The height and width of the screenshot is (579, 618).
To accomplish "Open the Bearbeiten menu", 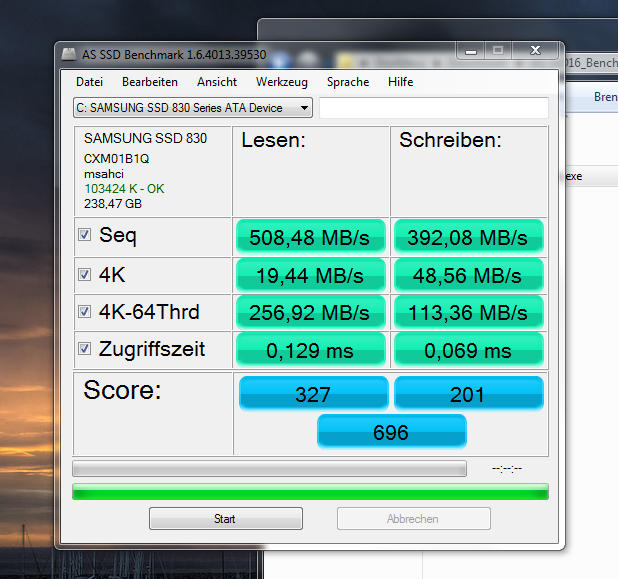I will [150, 82].
